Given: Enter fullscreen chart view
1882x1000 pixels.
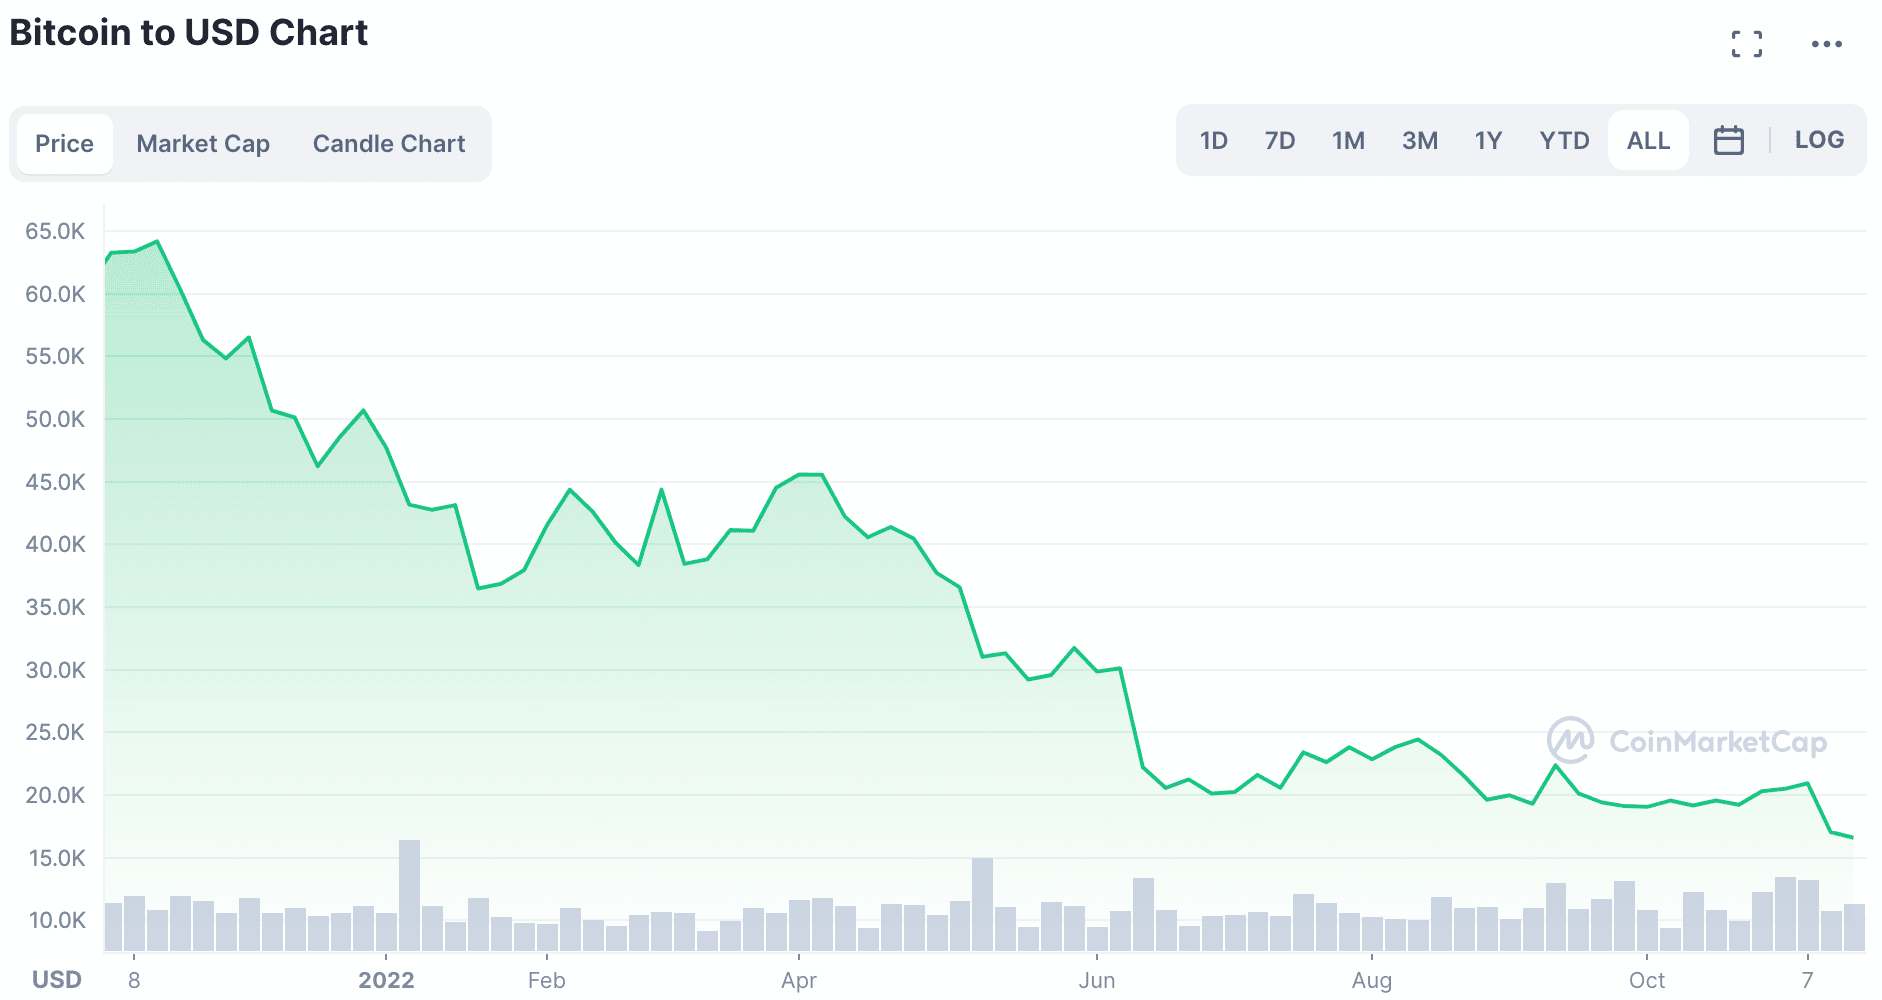Looking at the screenshot, I should coord(1747,44).
